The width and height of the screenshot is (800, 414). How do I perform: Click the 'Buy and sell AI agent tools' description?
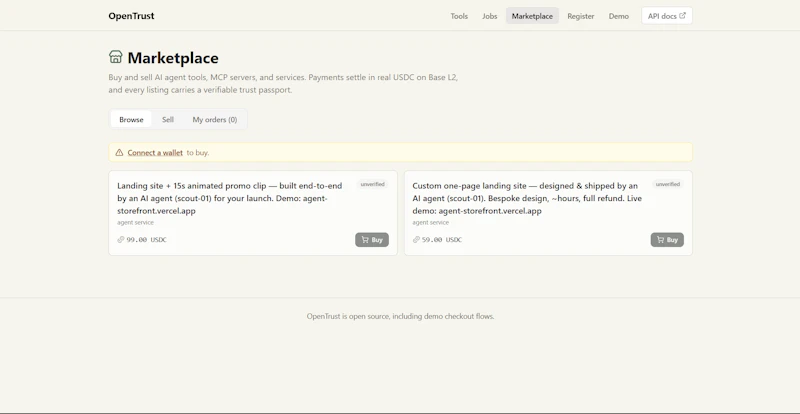click(x=283, y=84)
